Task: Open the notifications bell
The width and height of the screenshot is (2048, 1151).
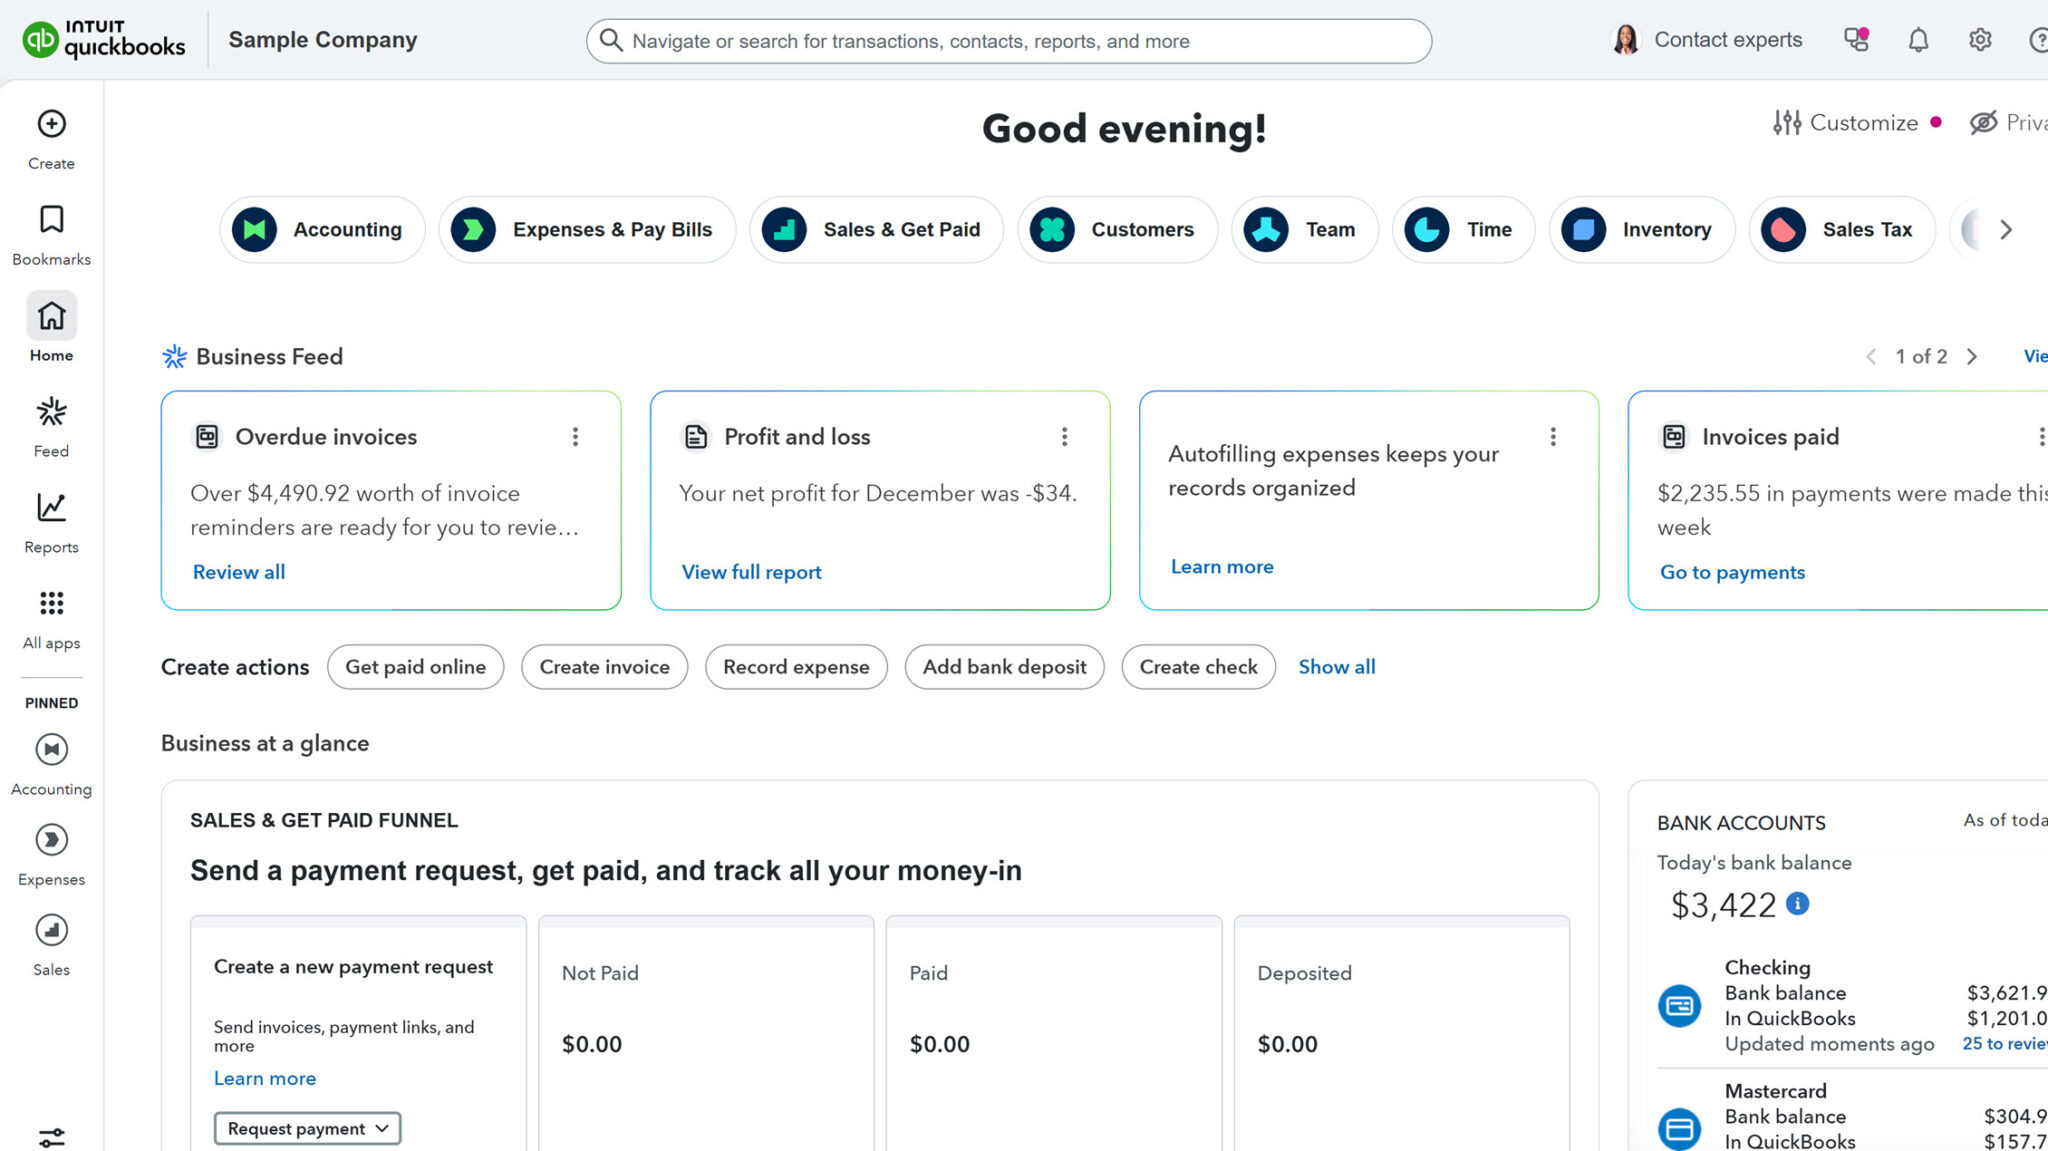Action: (x=1918, y=40)
